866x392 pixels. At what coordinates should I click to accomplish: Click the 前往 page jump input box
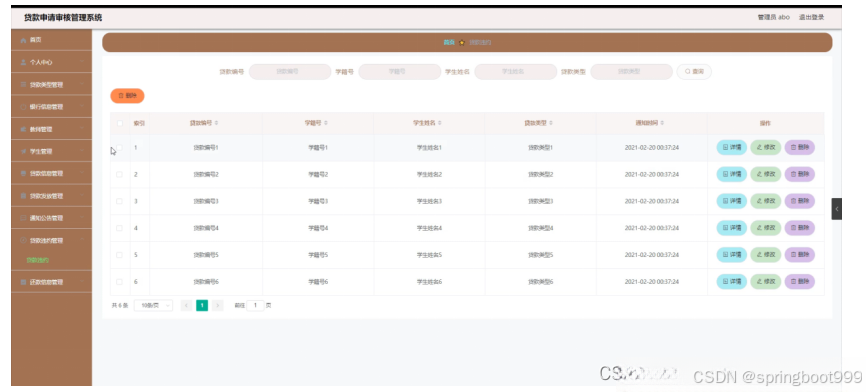pos(255,305)
